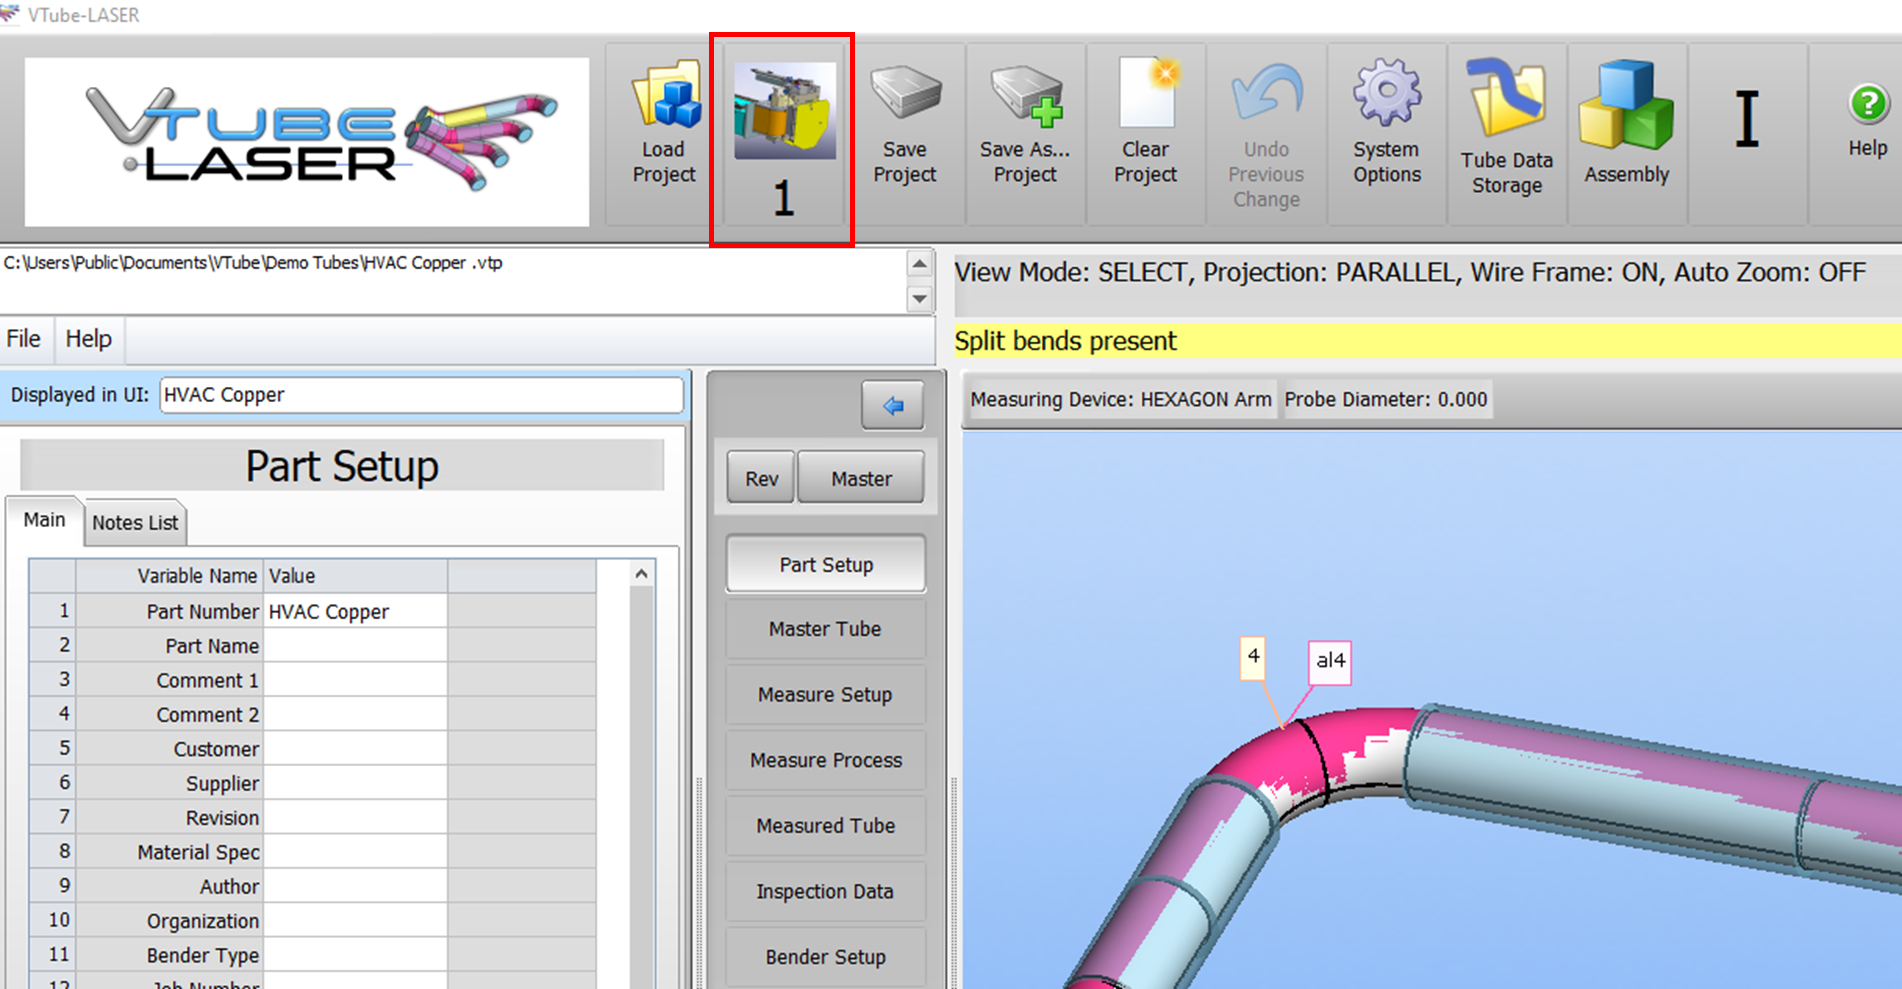Click the Comment 2 value cell
Image resolution: width=1902 pixels, height=989 pixels.
pyautogui.click(x=355, y=714)
